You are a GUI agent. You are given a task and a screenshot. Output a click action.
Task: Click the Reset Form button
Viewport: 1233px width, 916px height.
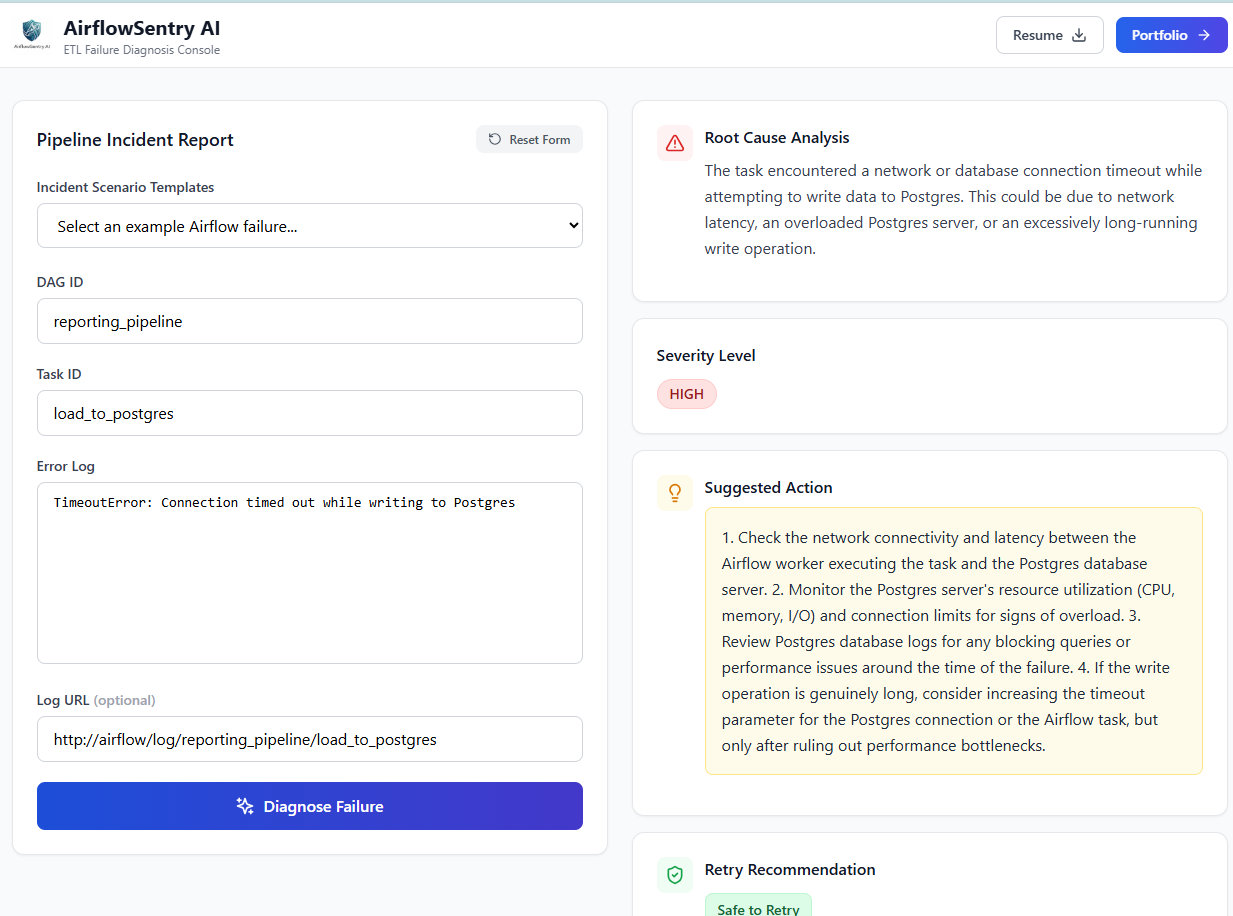529,139
